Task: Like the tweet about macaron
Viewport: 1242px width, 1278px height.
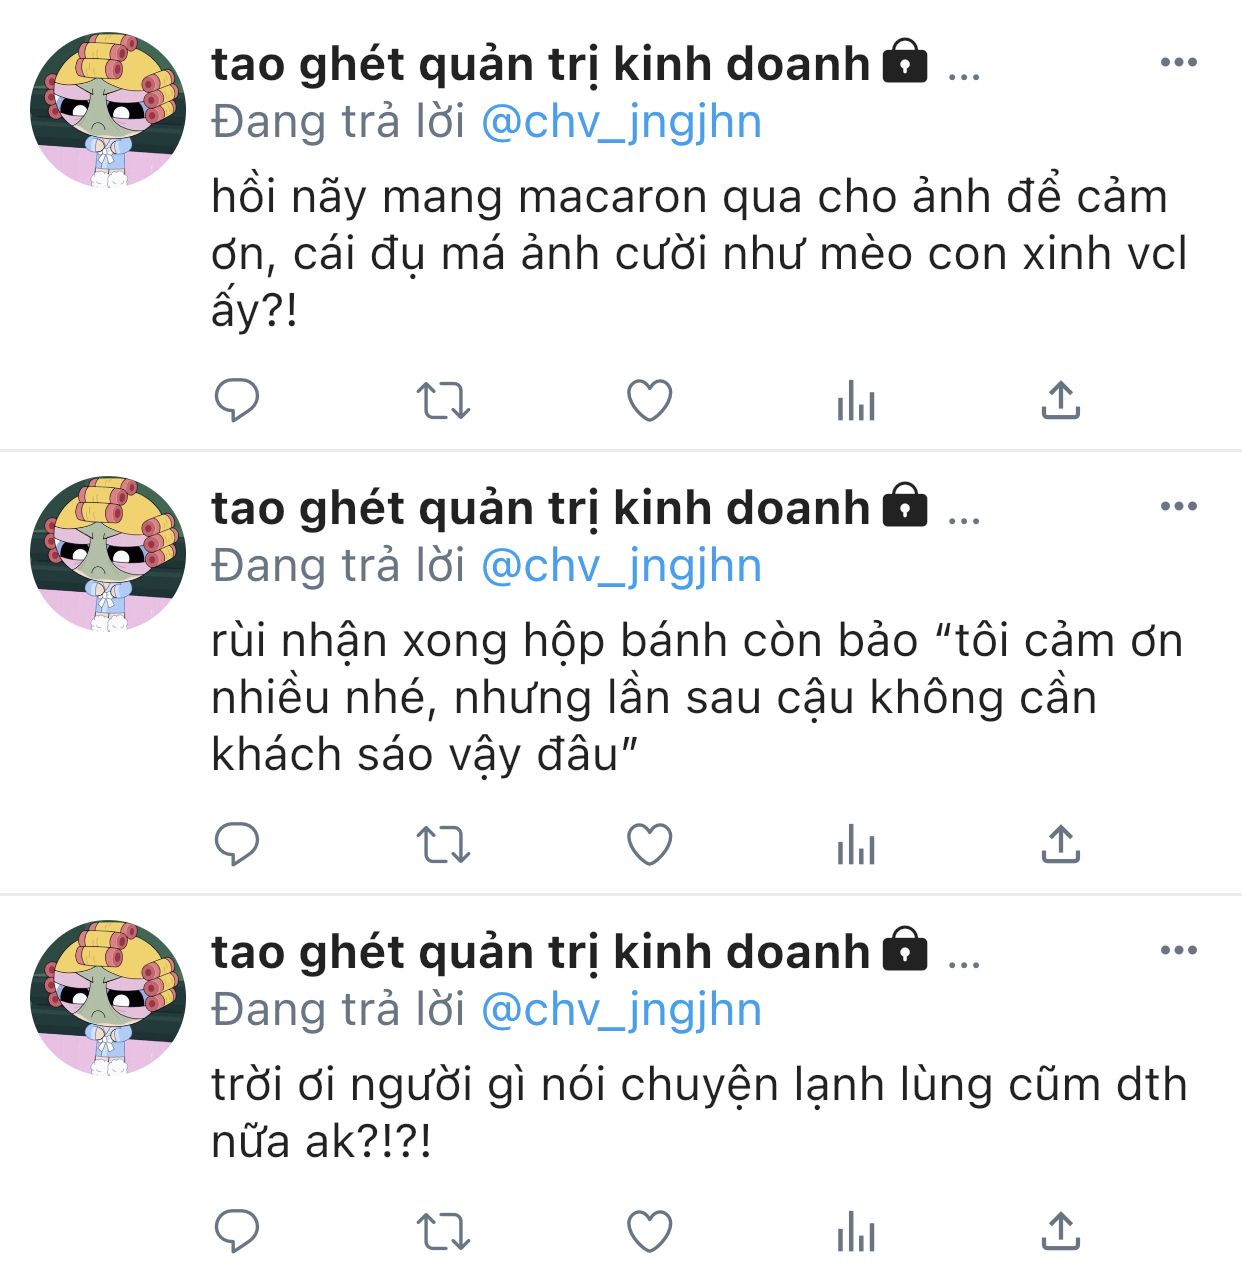Action: pos(649,401)
